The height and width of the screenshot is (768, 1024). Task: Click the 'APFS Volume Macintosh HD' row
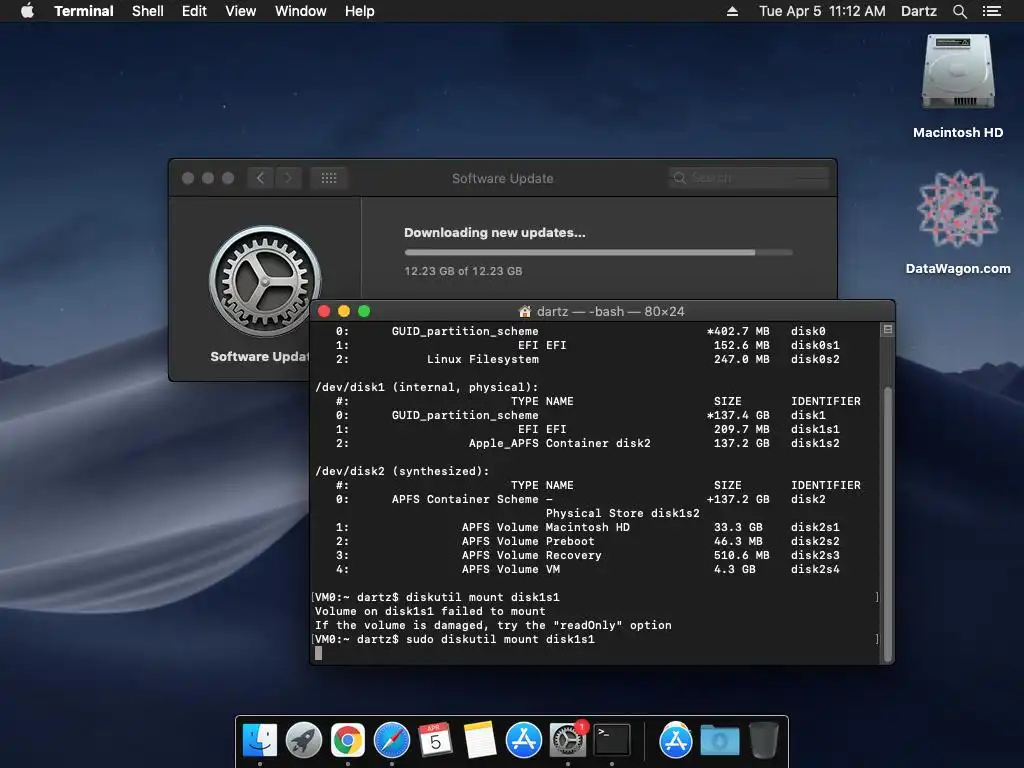tap(587, 527)
